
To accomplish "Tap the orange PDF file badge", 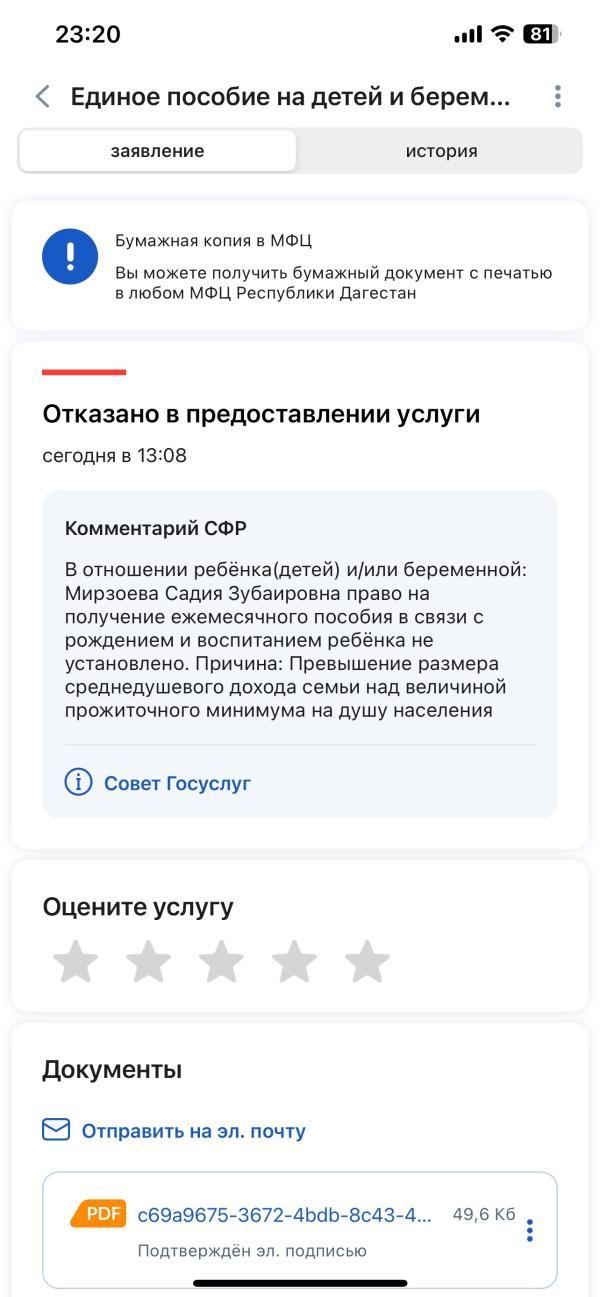I will 99,1214.
